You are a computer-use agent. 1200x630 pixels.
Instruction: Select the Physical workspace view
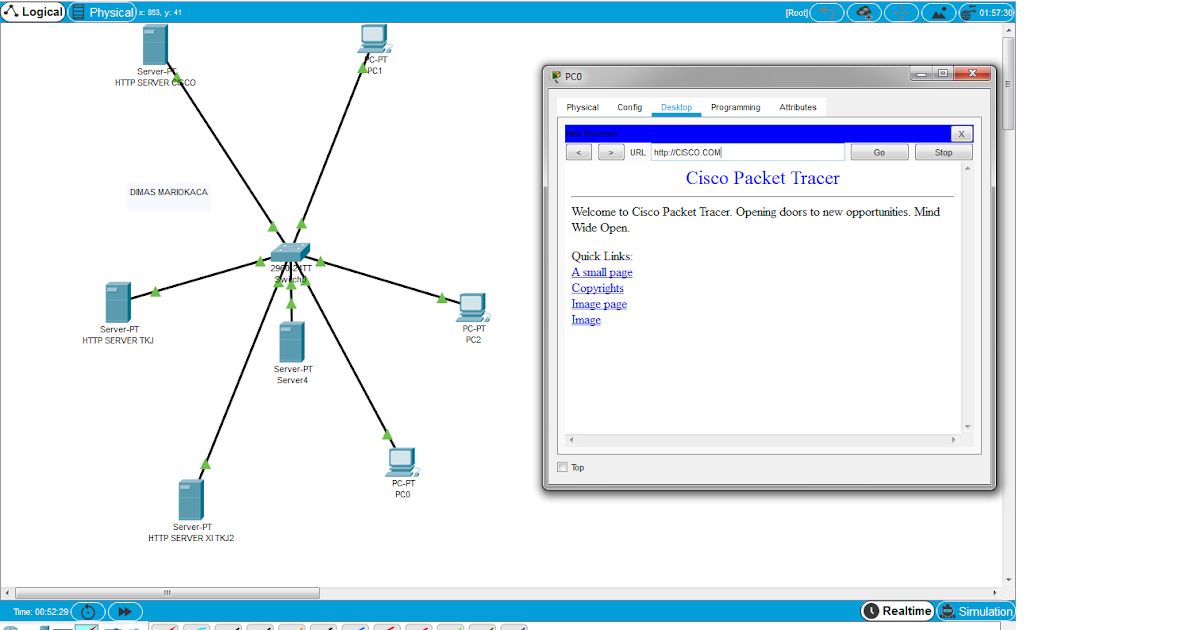pyautogui.click(x=103, y=12)
